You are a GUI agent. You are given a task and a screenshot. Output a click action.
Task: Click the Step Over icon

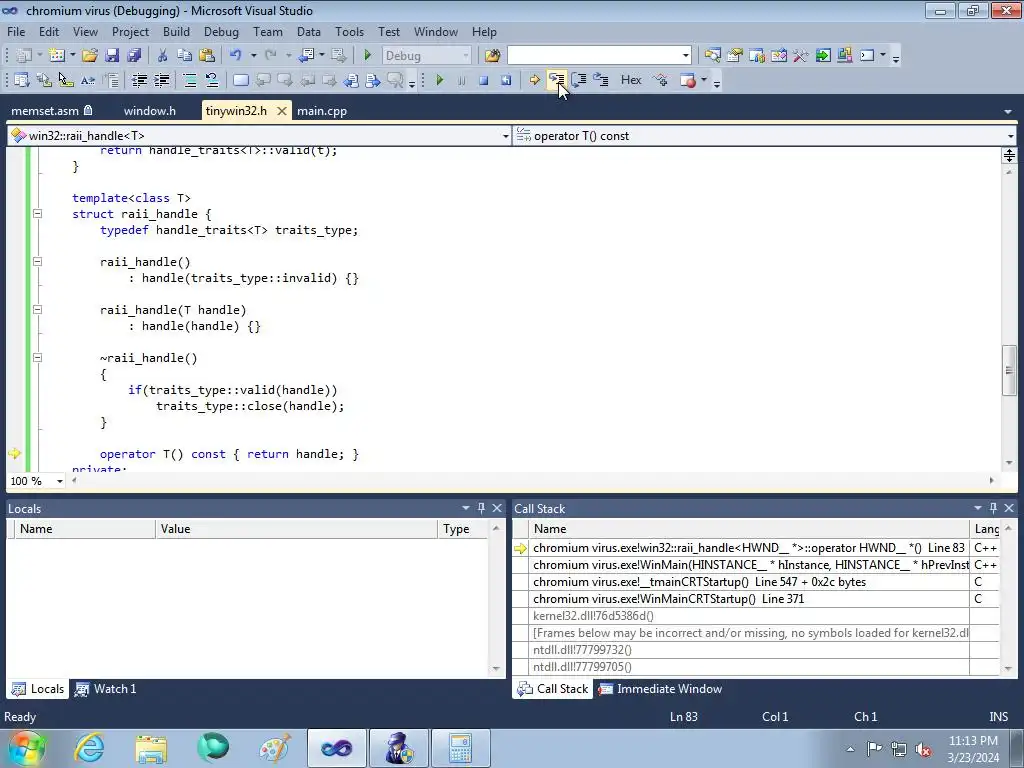[579, 80]
